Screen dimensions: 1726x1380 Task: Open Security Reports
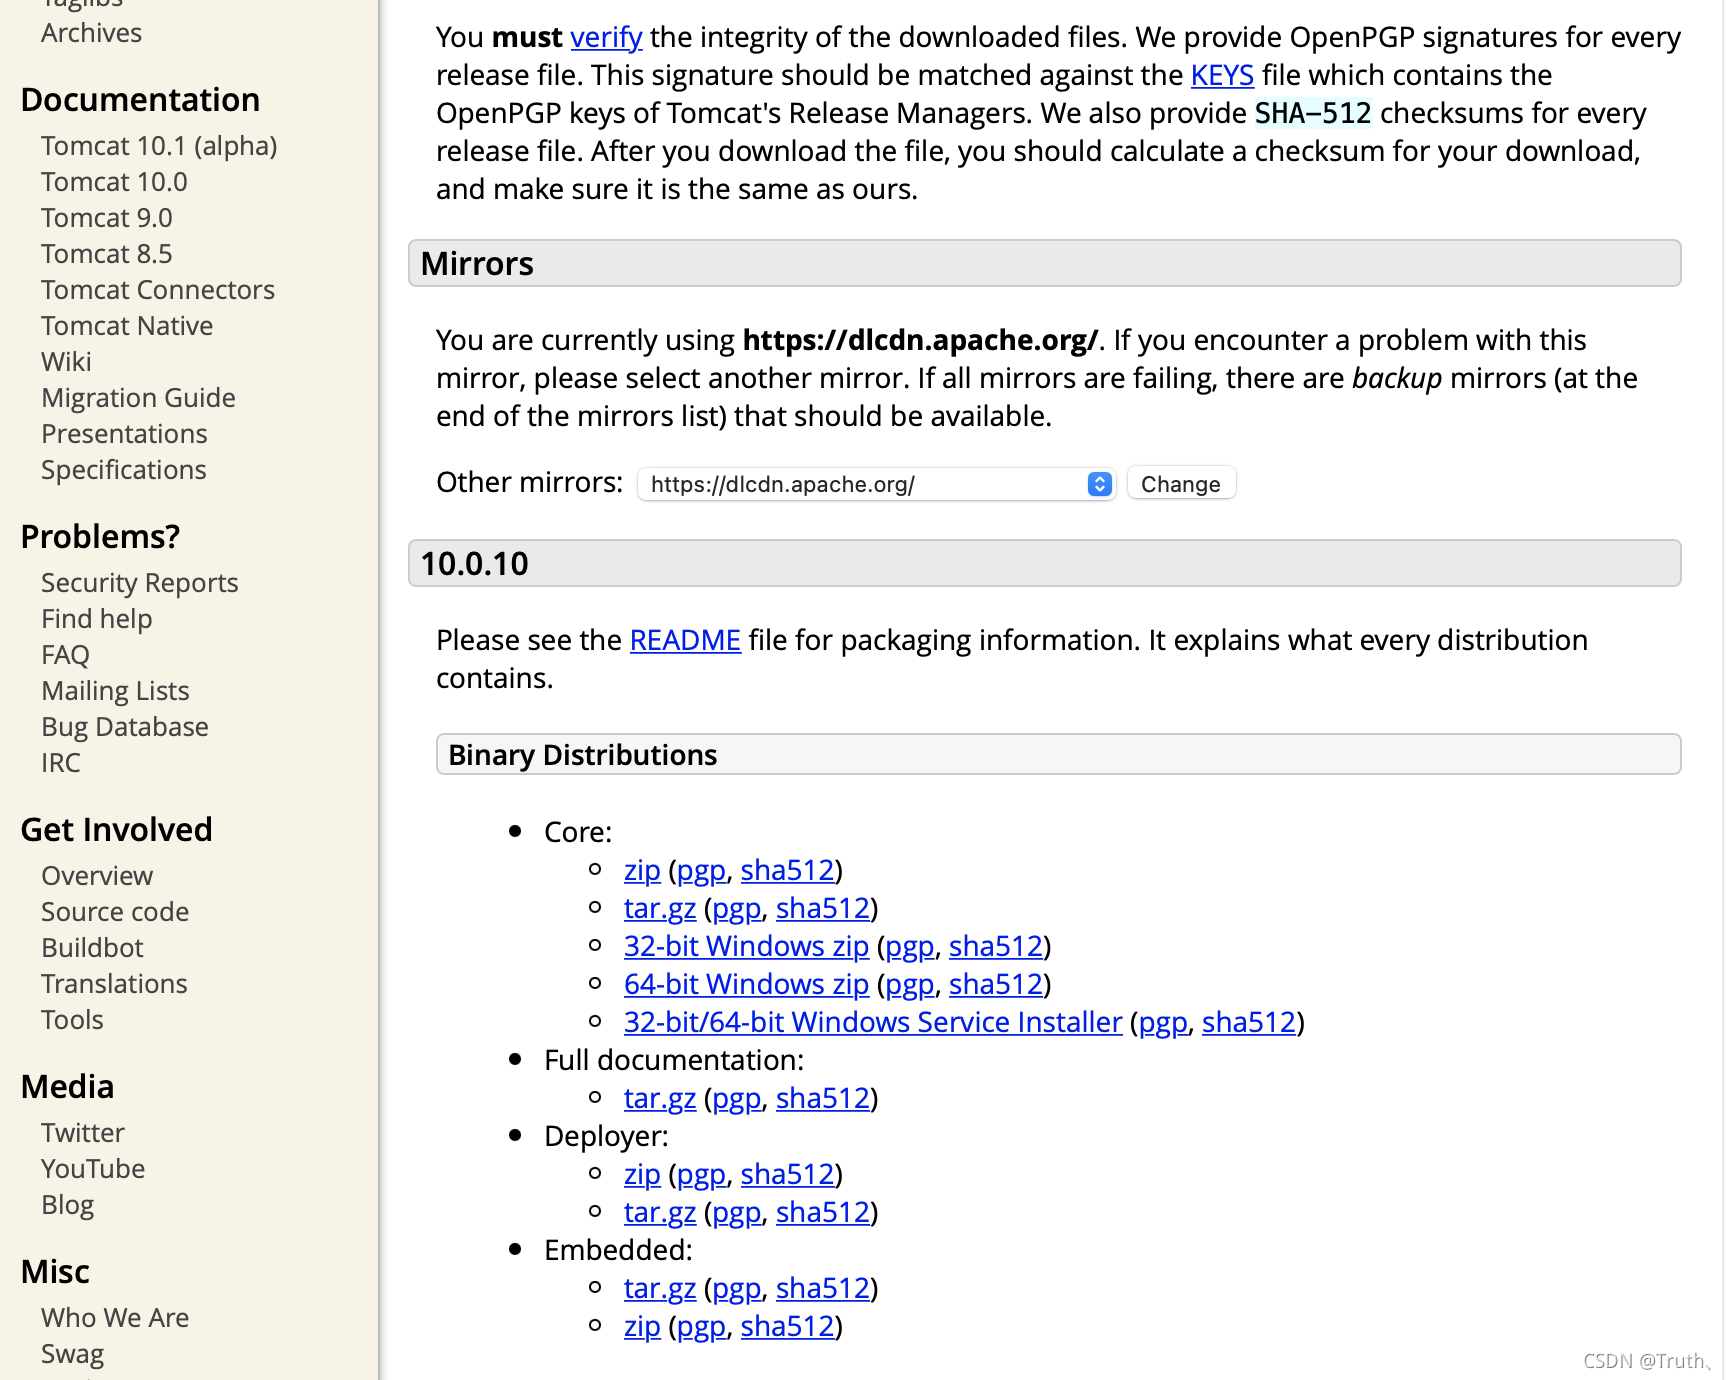140,583
